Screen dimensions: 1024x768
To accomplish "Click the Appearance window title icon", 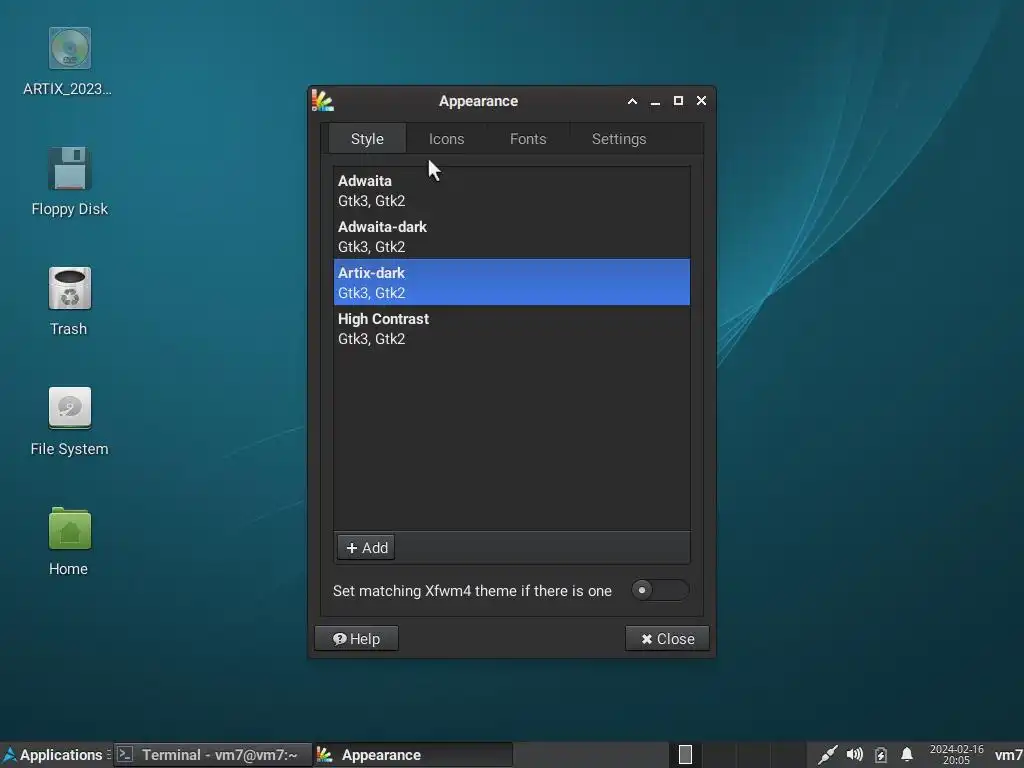I will point(323,101).
